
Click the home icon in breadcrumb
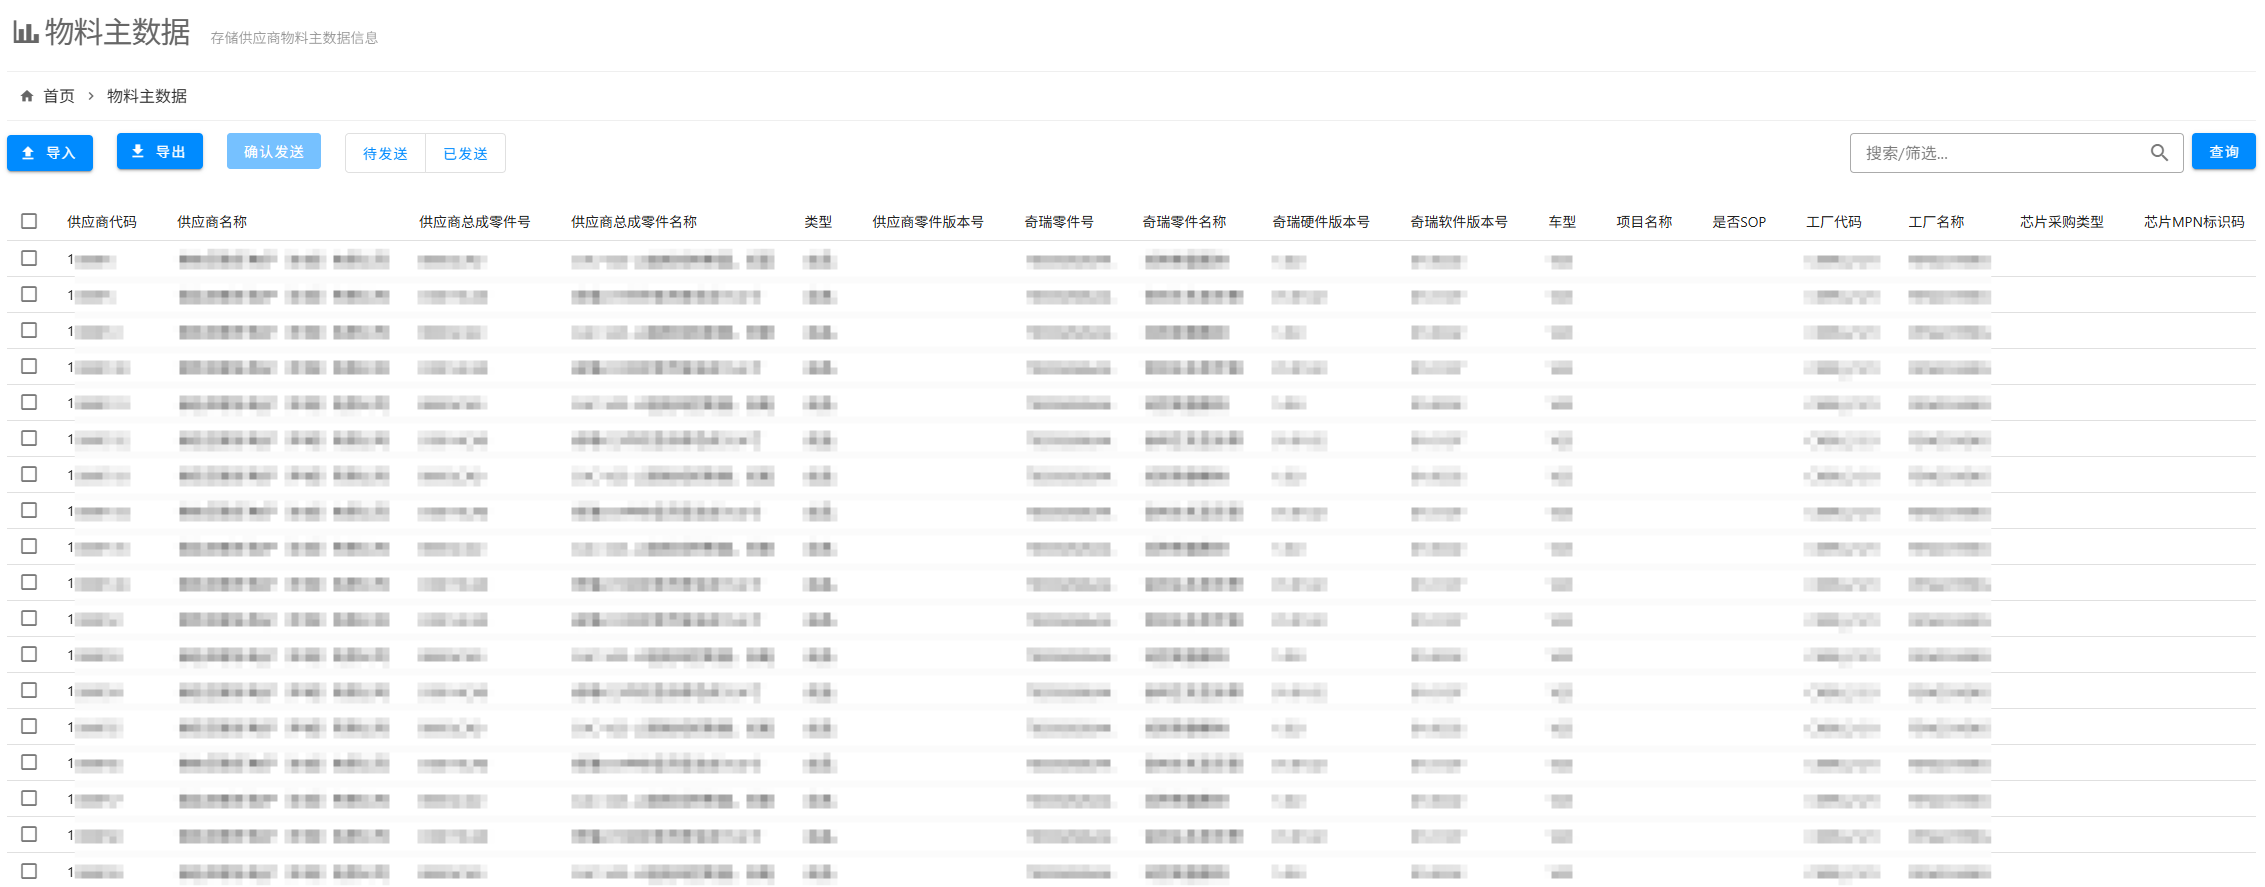tap(27, 96)
